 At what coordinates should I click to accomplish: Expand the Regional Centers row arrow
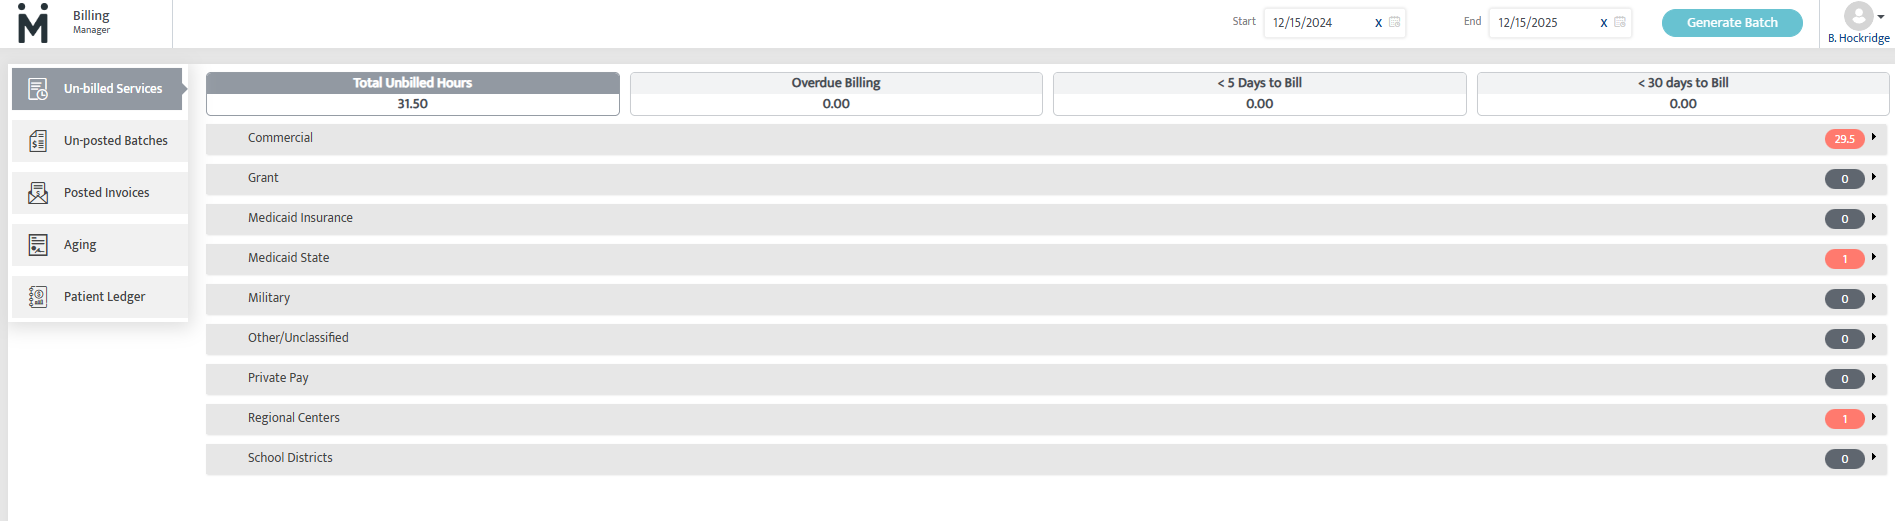point(1873,417)
